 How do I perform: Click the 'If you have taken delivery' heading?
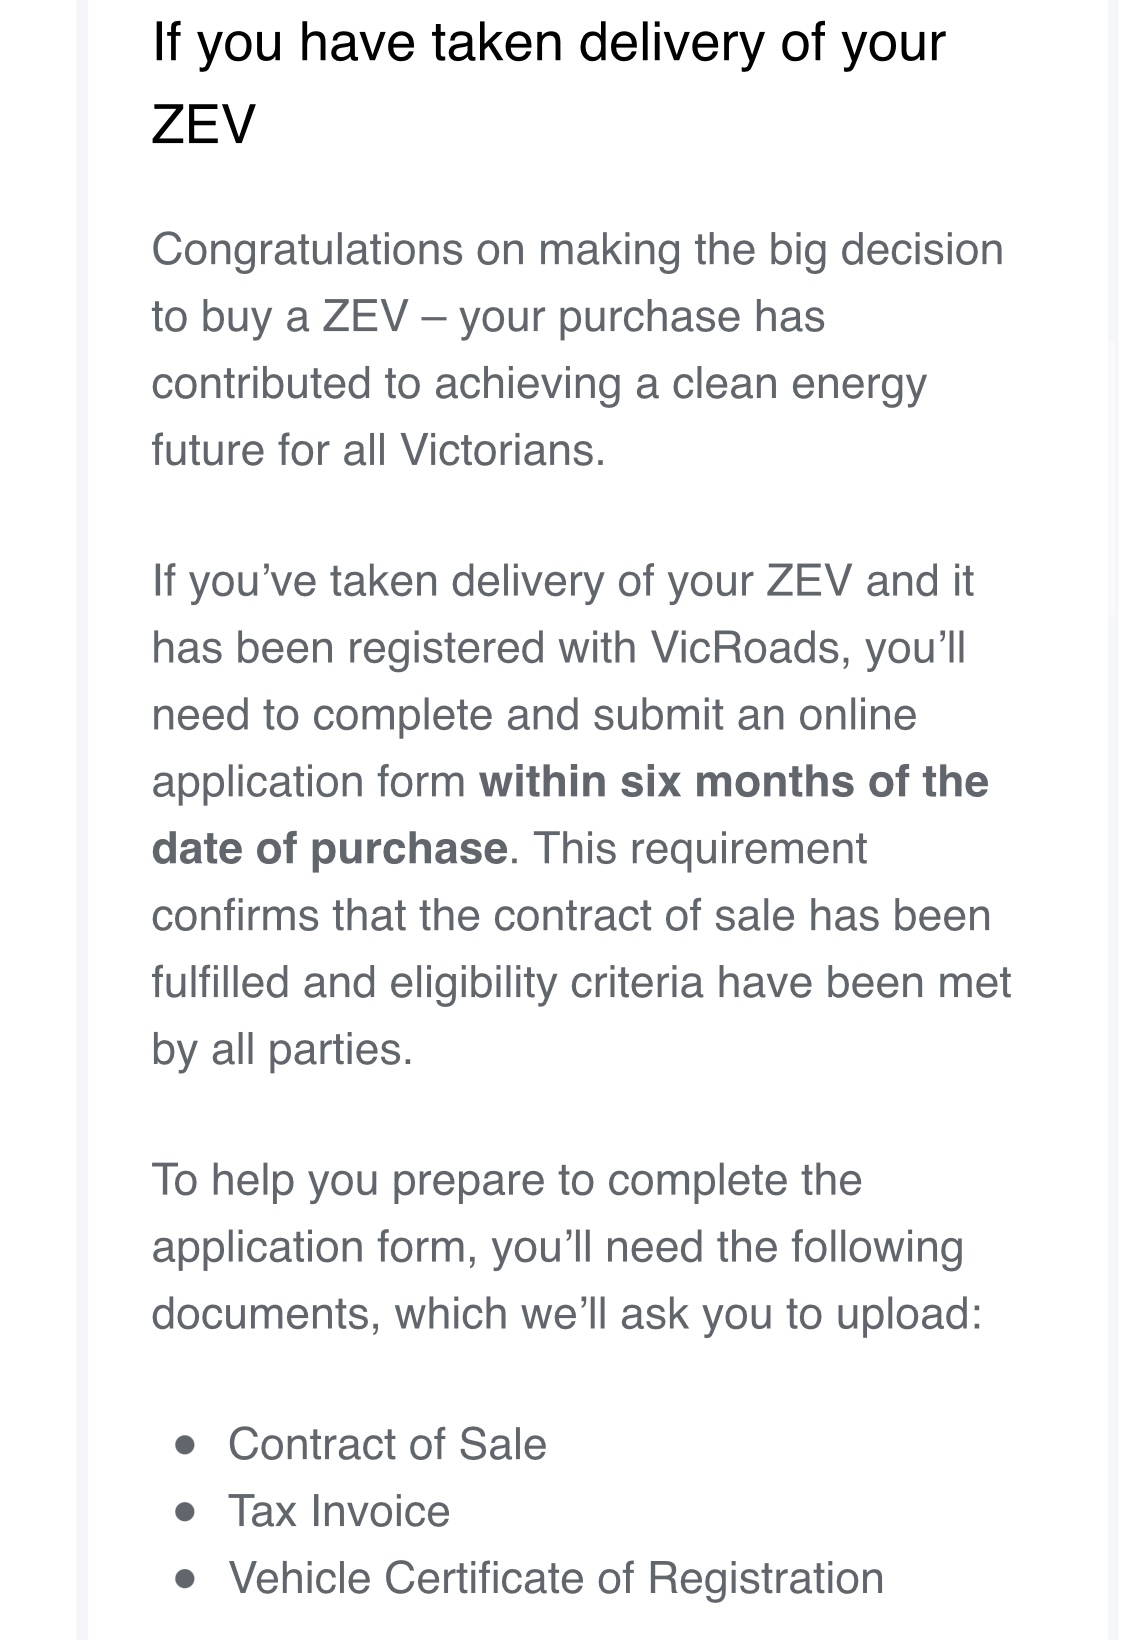coord(548,83)
